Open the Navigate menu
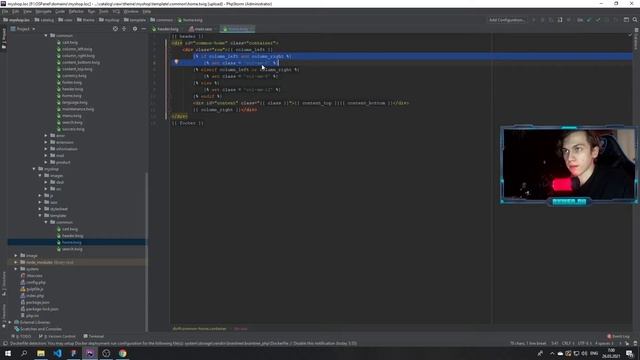The image size is (640, 360). click(x=43, y=11)
